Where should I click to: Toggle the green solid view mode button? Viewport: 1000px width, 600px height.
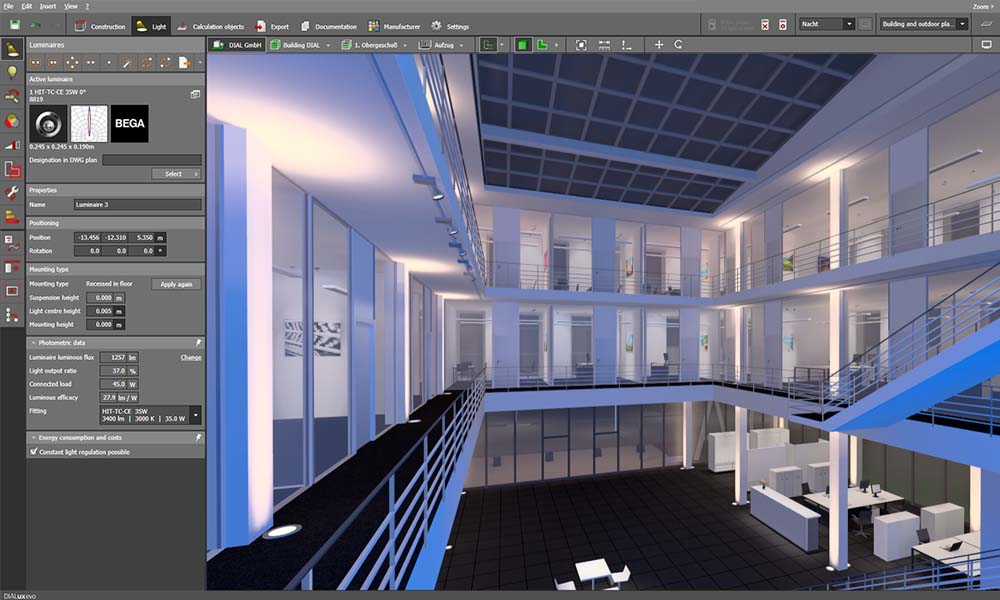point(521,45)
